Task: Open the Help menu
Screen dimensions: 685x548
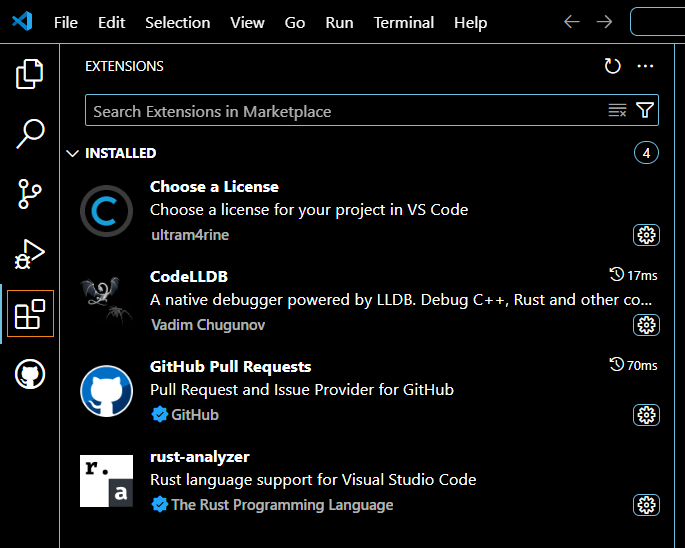Action: click(x=470, y=22)
